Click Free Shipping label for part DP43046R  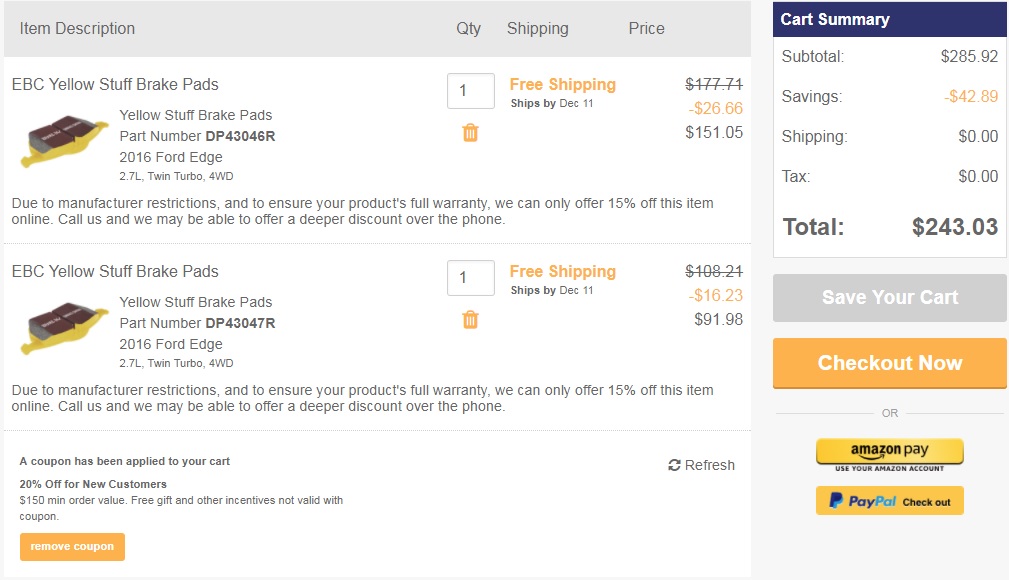[x=562, y=84]
